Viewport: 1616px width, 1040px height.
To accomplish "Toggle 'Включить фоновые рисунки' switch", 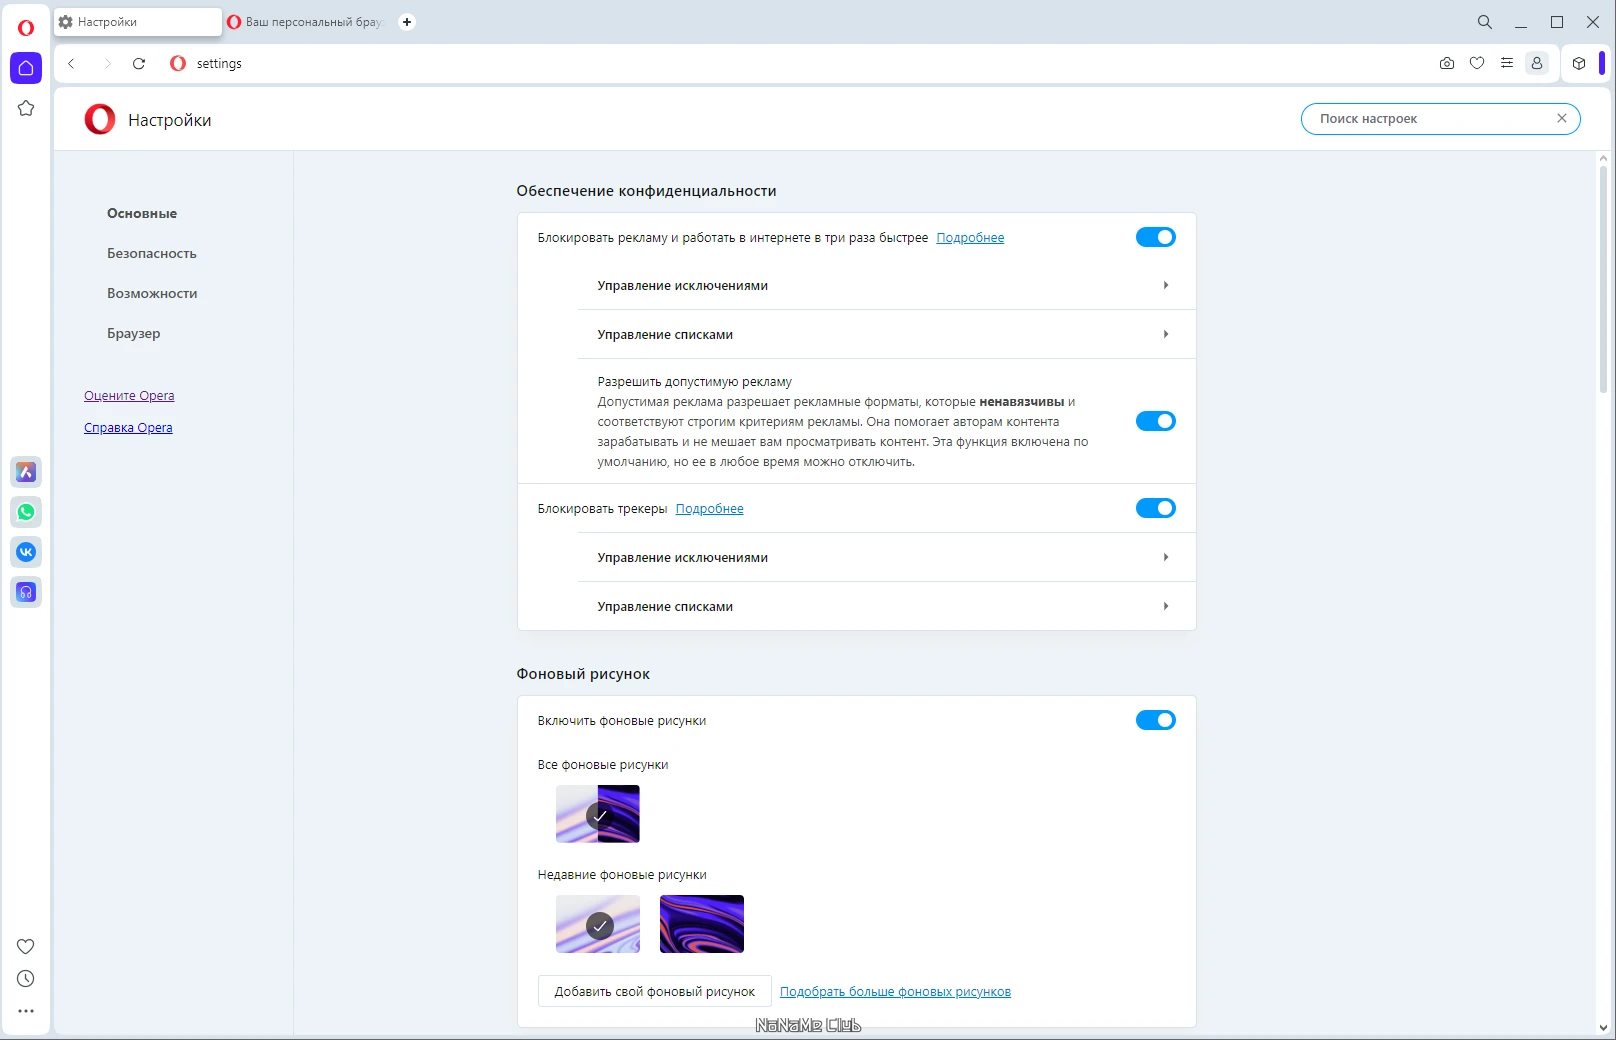I will tap(1156, 720).
